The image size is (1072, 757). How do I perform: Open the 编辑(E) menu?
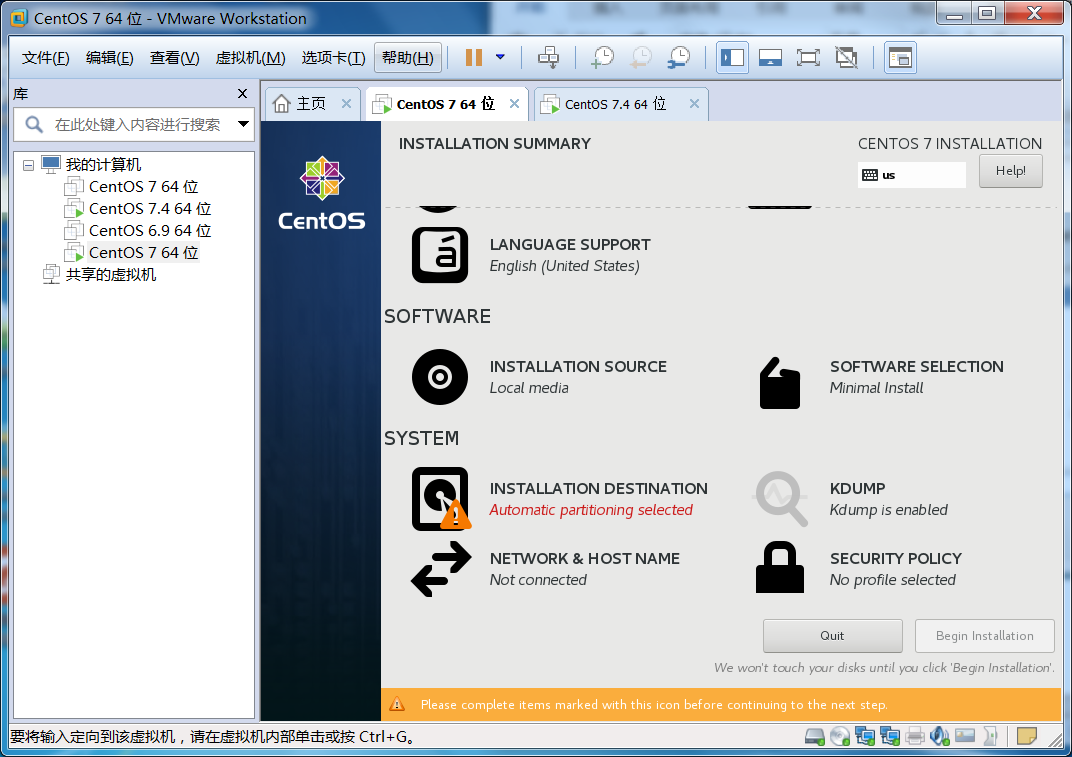[x=109, y=57]
